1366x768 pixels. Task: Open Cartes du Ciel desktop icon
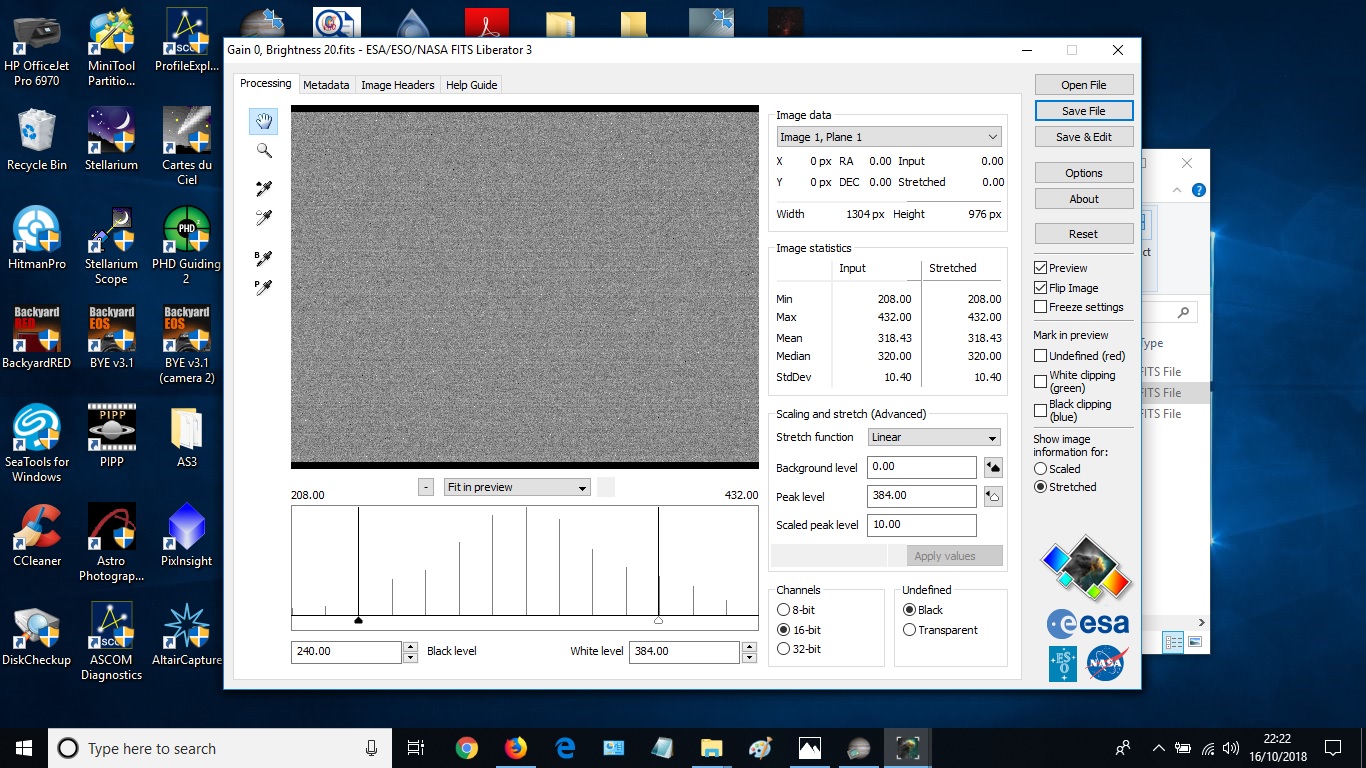[186, 146]
